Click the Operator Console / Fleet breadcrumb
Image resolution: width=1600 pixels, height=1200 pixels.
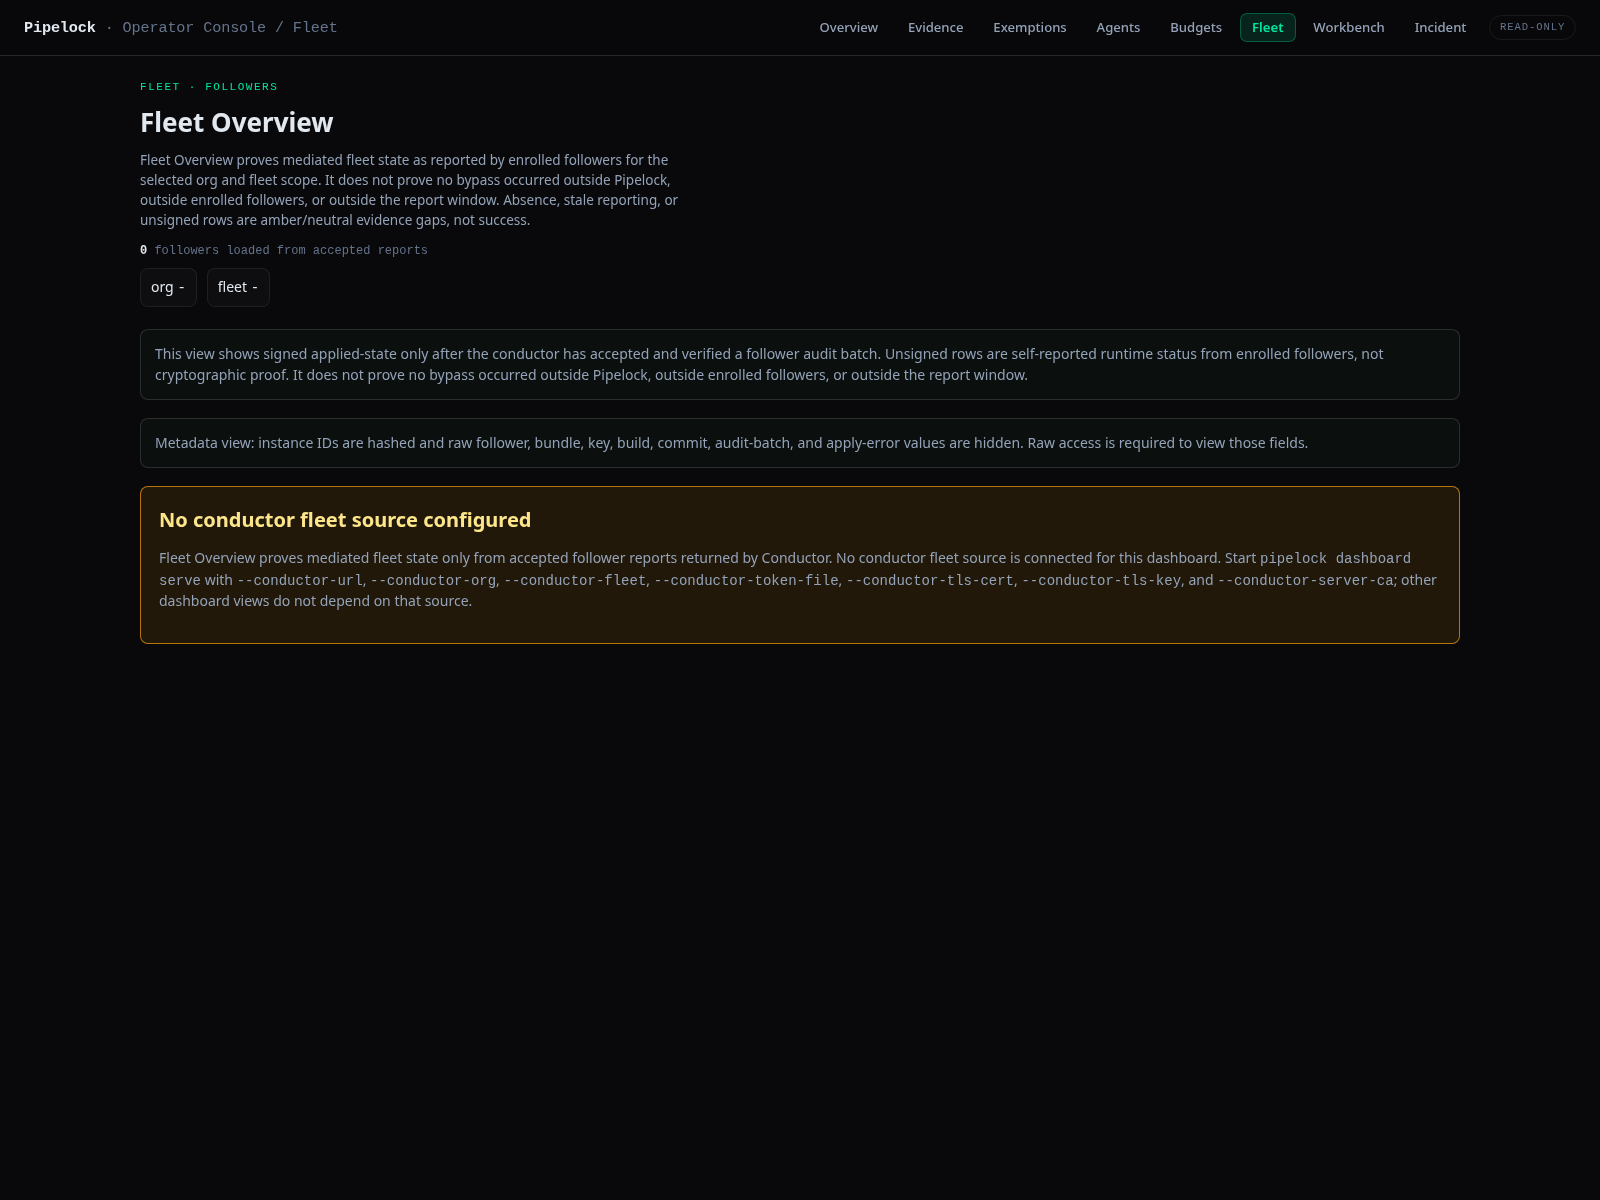pos(229,28)
